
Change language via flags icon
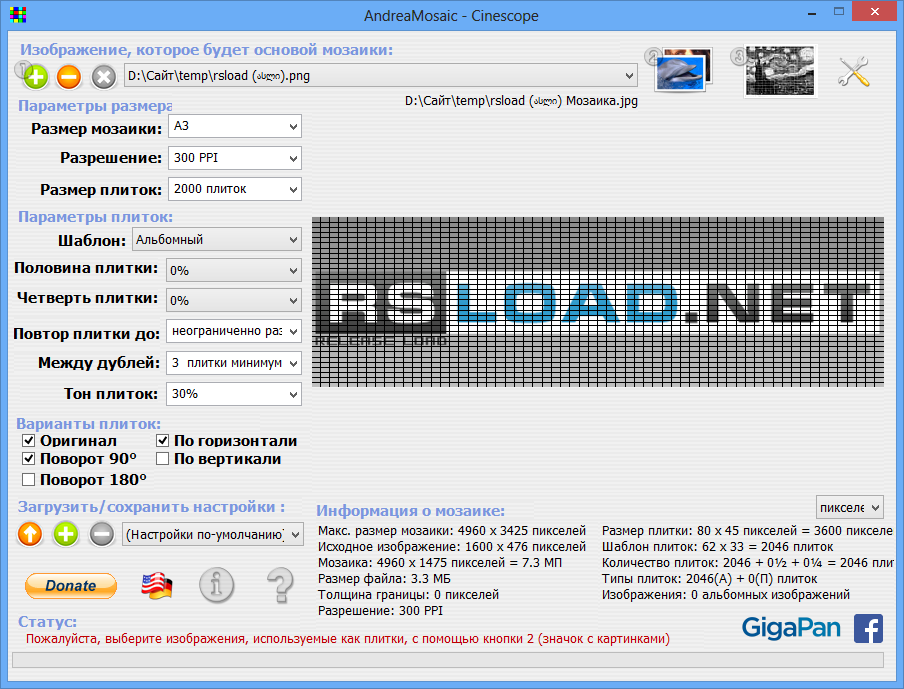(157, 586)
